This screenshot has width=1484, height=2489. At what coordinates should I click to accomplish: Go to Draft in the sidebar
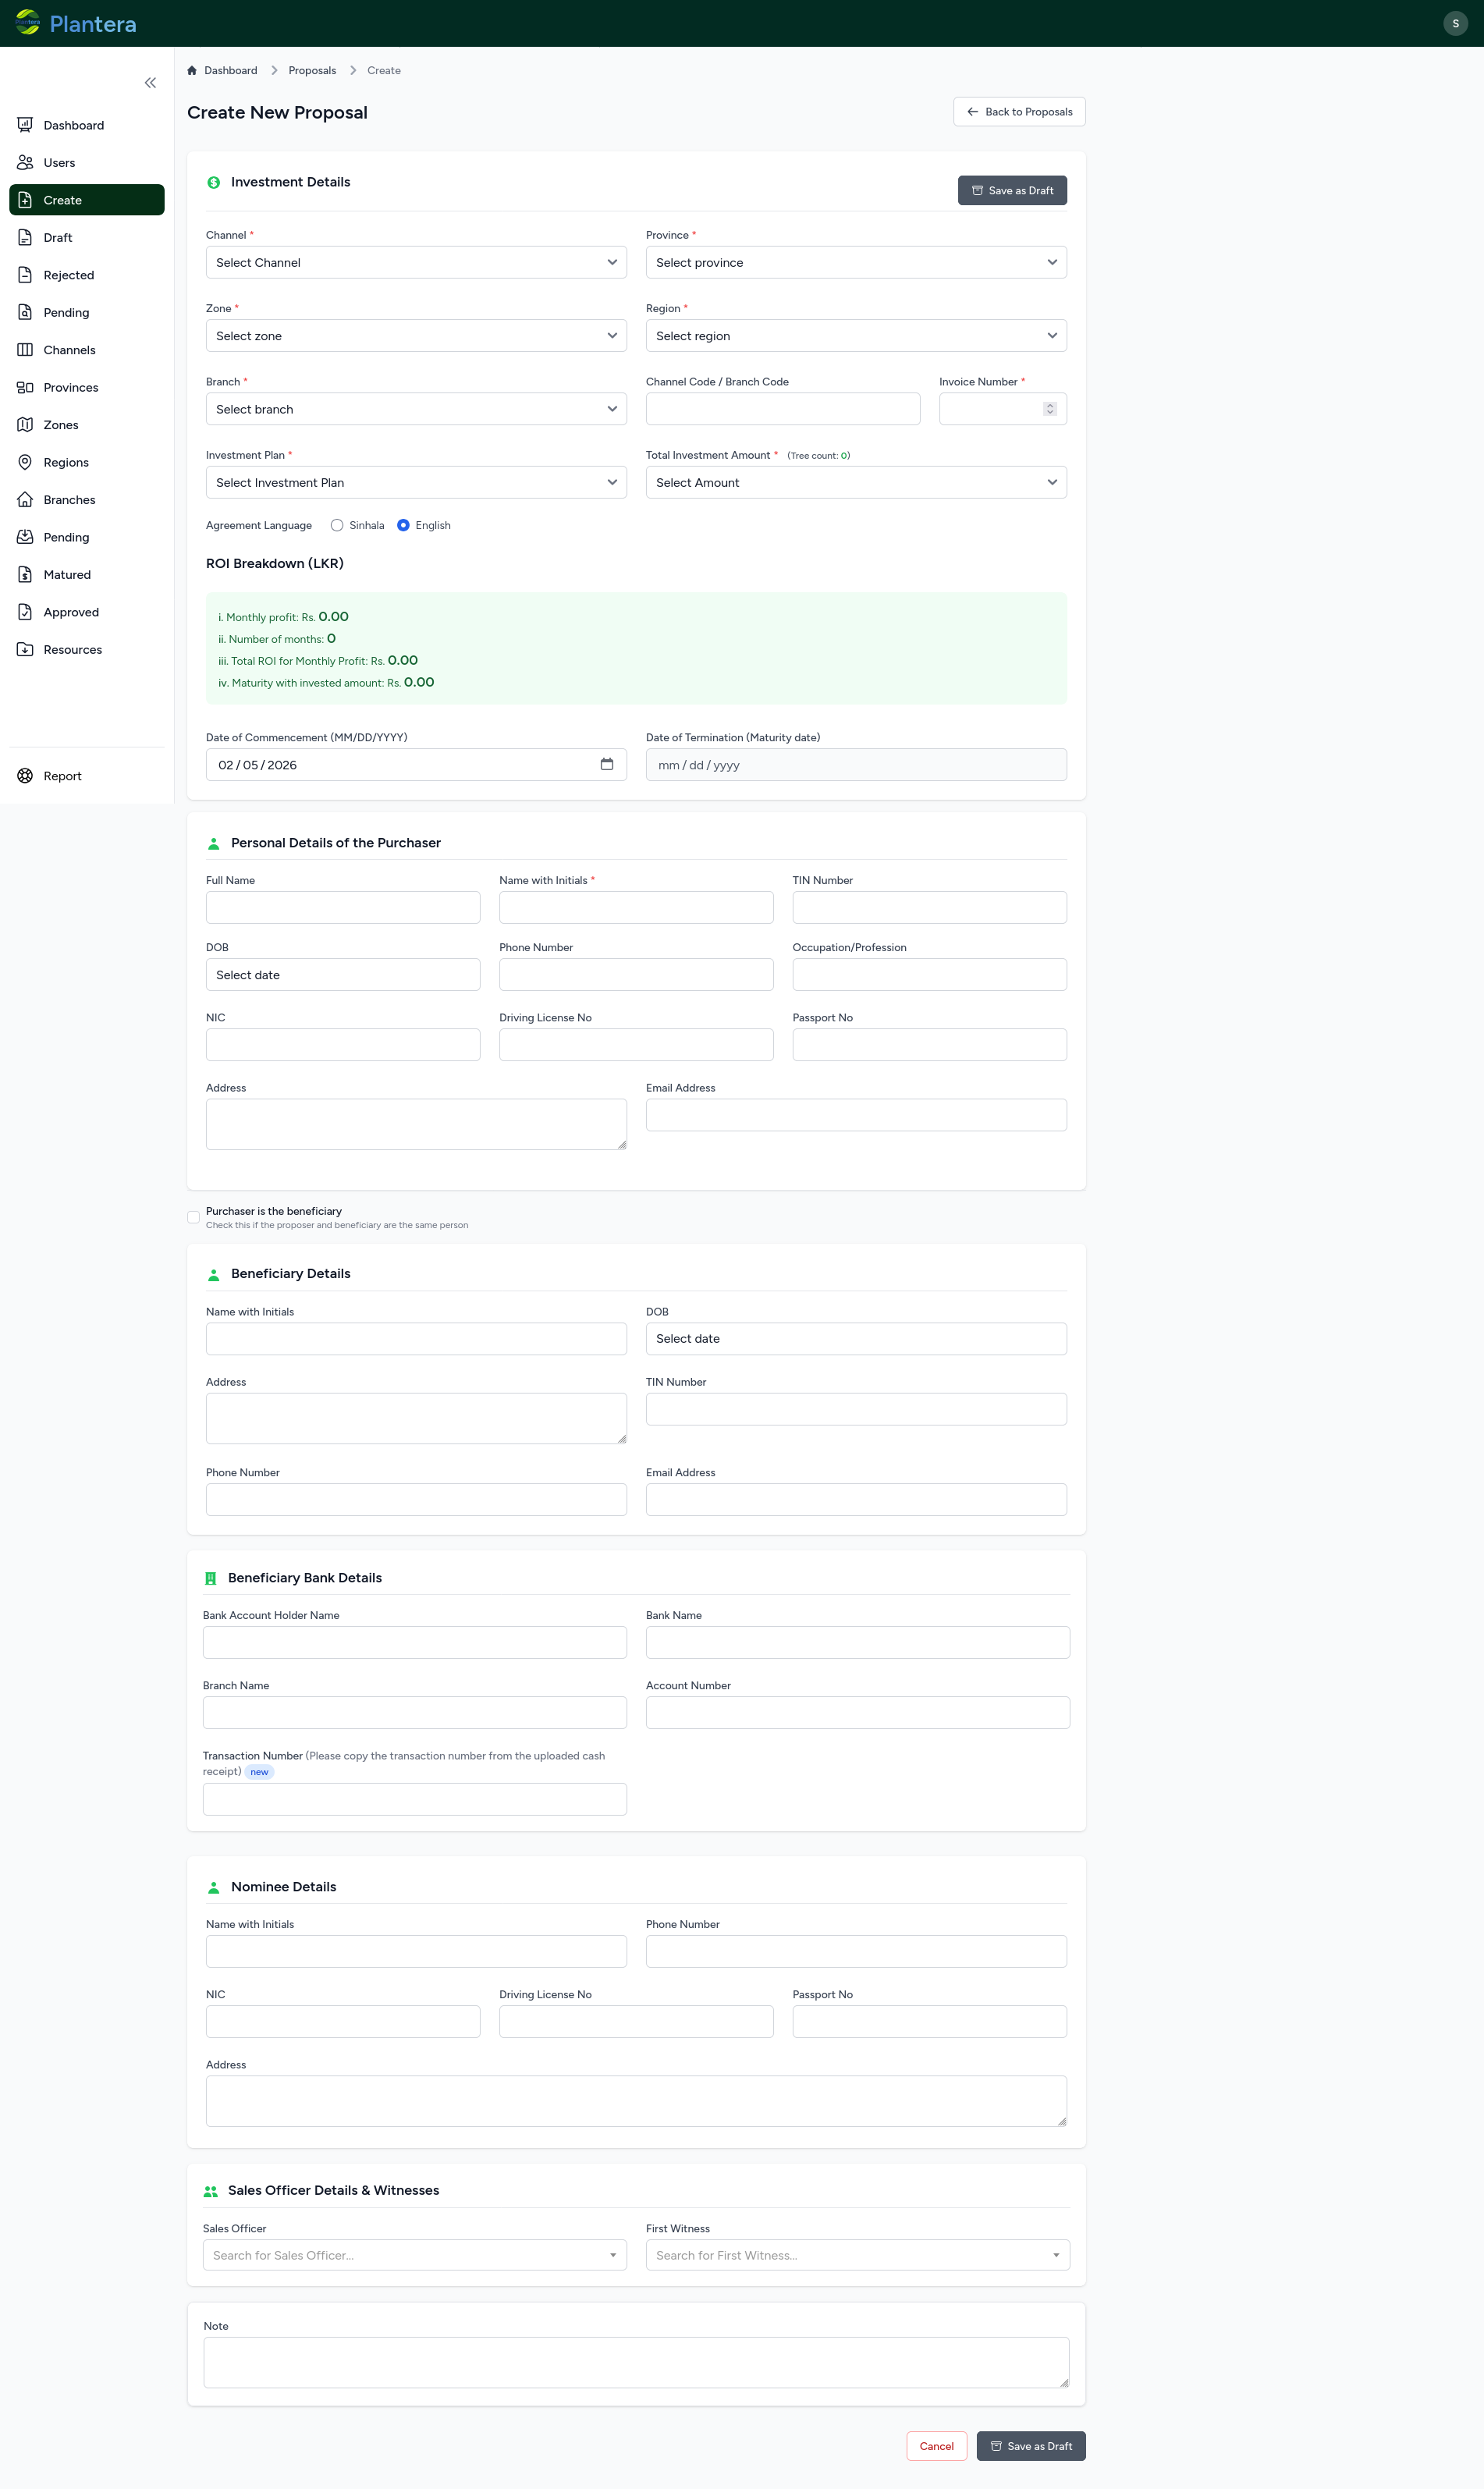pyautogui.click(x=58, y=238)
